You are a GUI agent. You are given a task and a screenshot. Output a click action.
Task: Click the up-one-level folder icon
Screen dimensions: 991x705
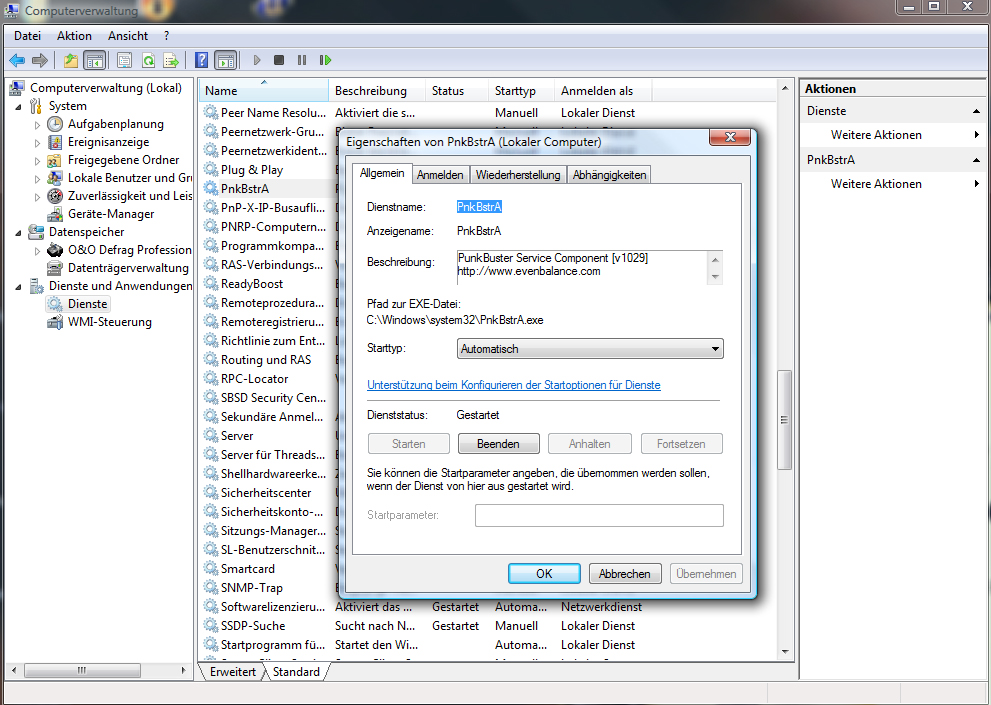(71, 60)
